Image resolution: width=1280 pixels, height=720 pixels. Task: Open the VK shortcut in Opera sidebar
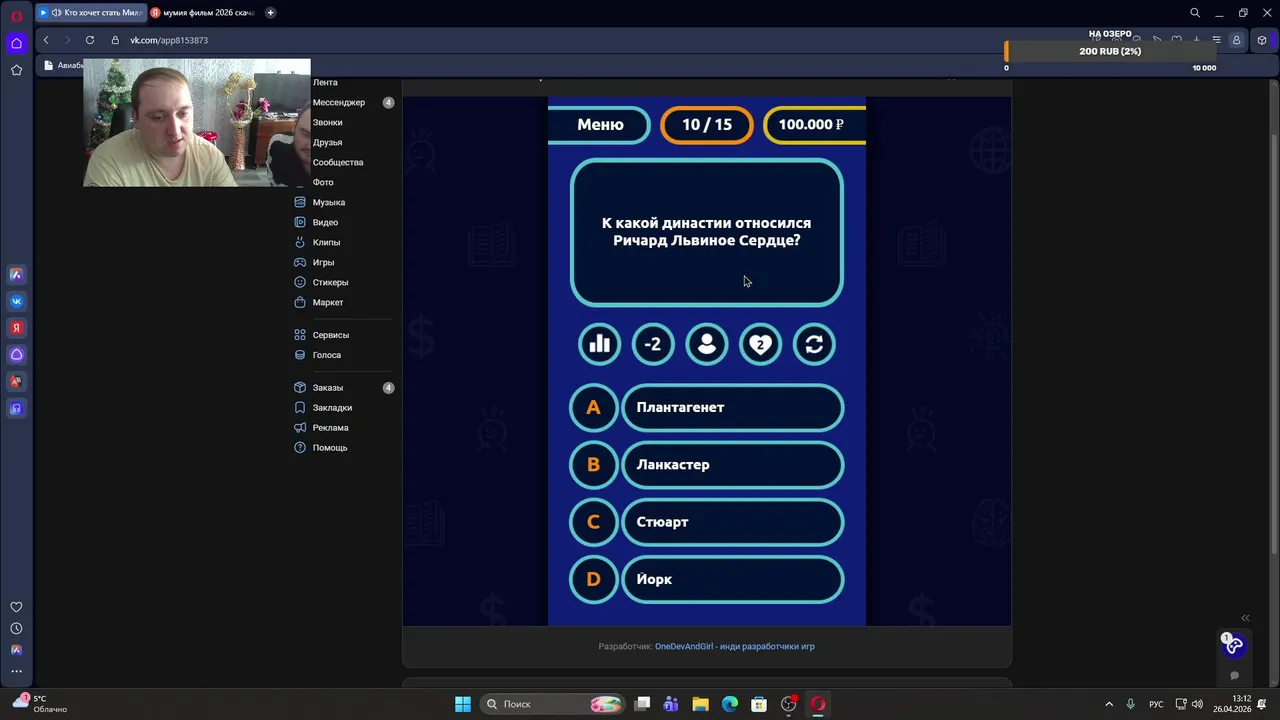16,301
